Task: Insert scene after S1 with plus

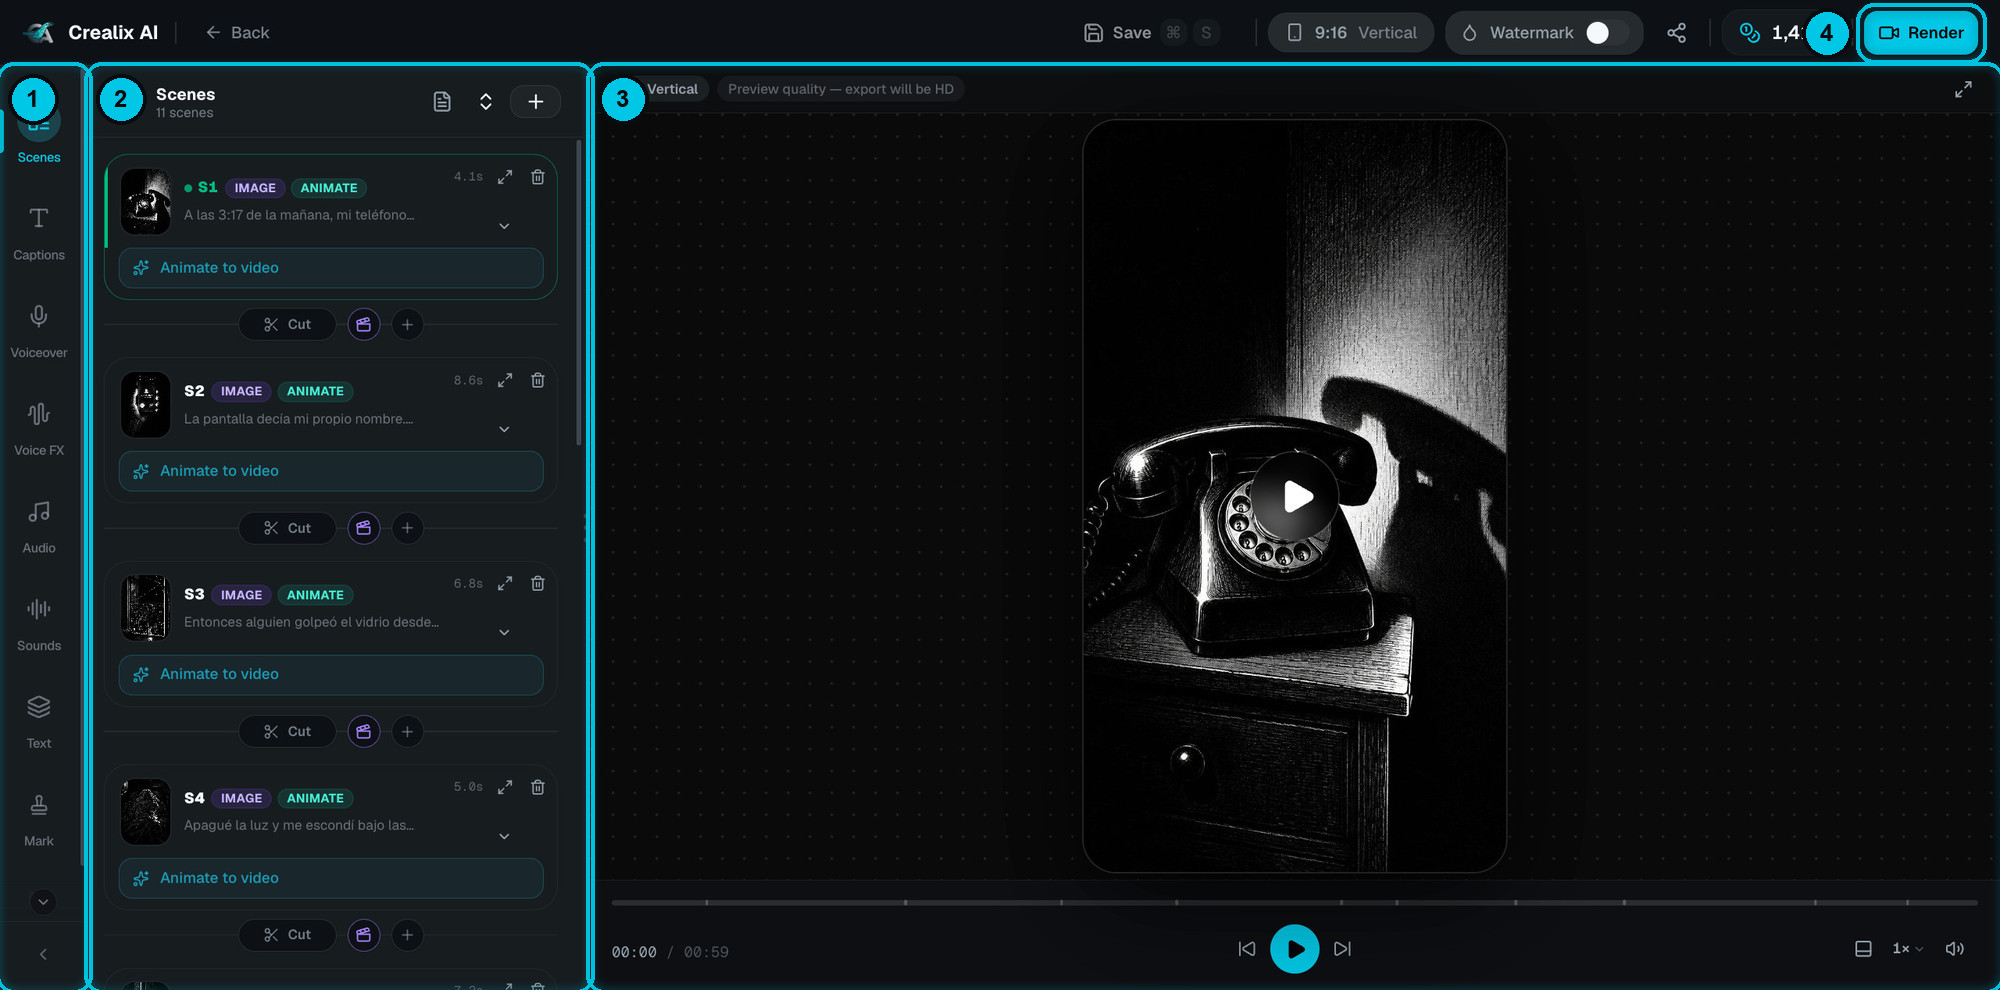Action: 407,324
